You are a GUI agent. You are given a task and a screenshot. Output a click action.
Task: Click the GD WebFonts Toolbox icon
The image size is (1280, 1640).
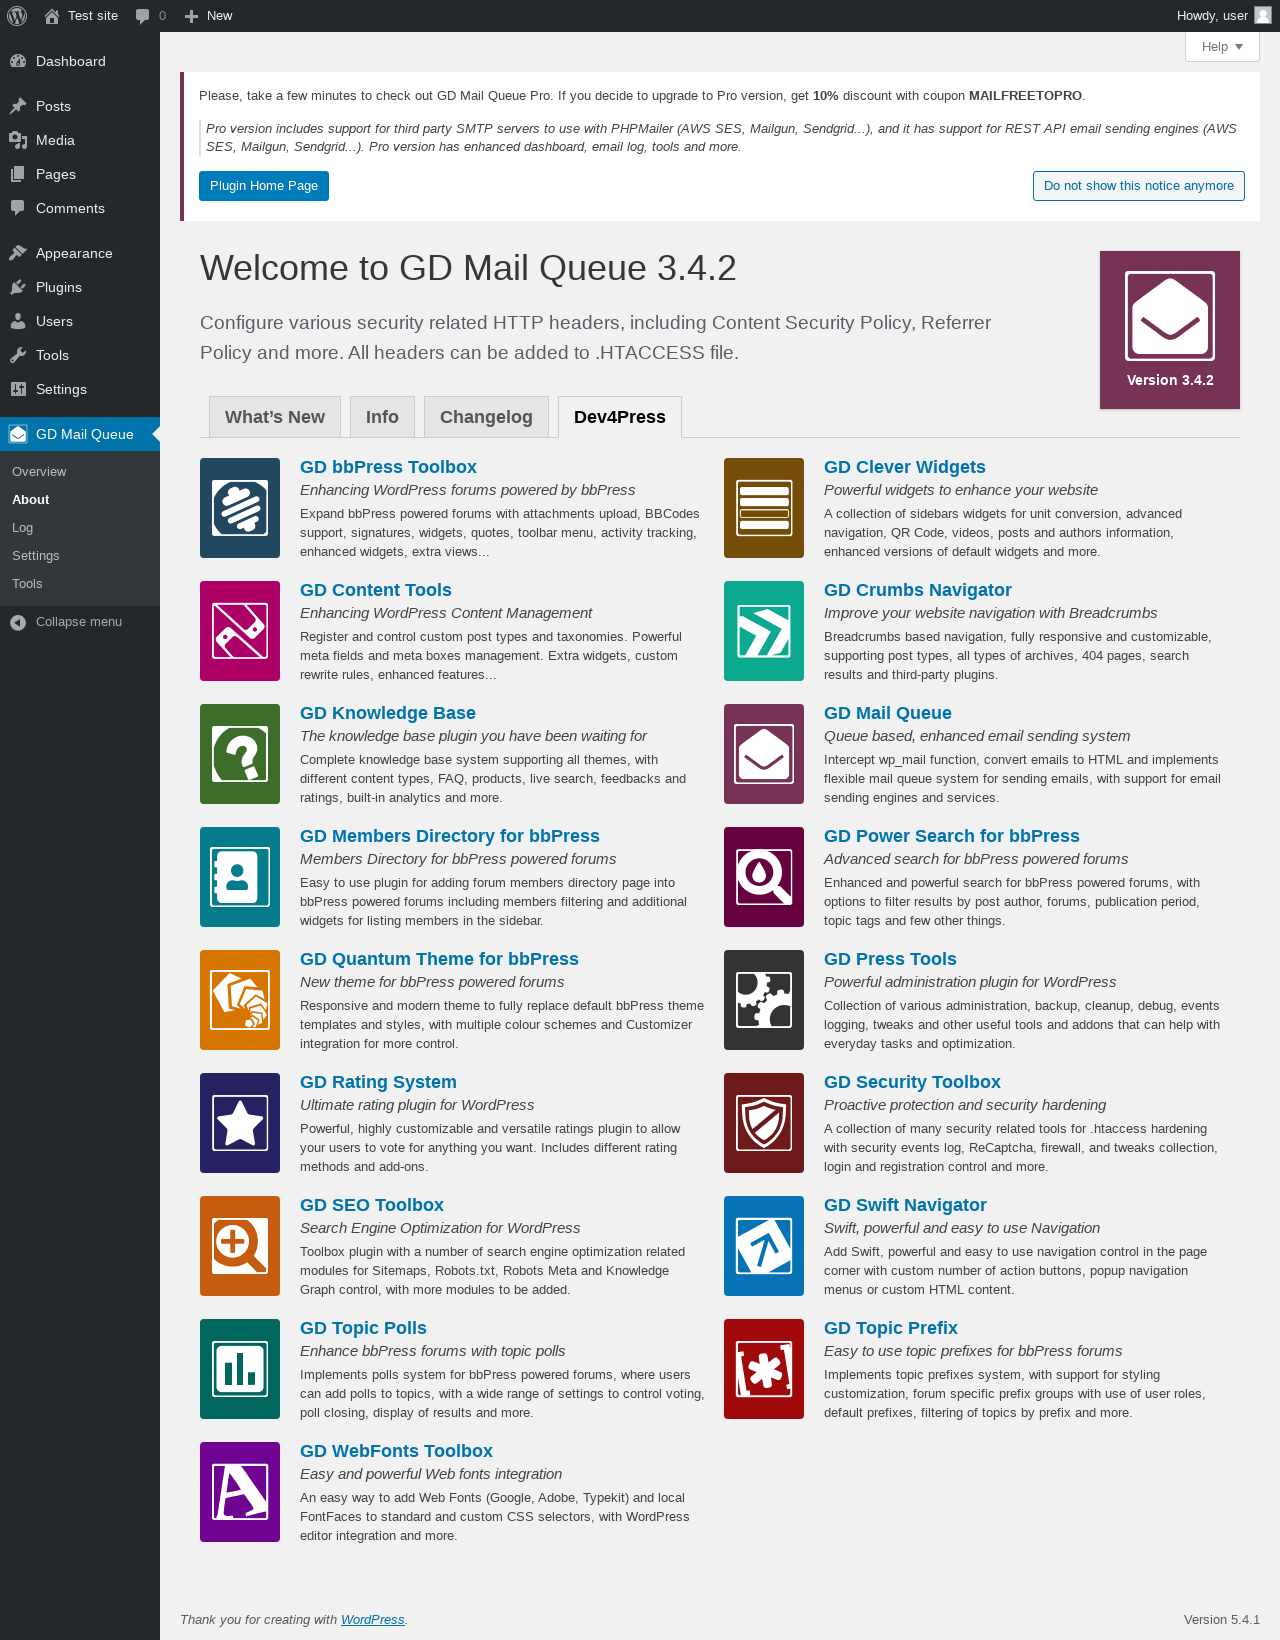point(240,1492)
